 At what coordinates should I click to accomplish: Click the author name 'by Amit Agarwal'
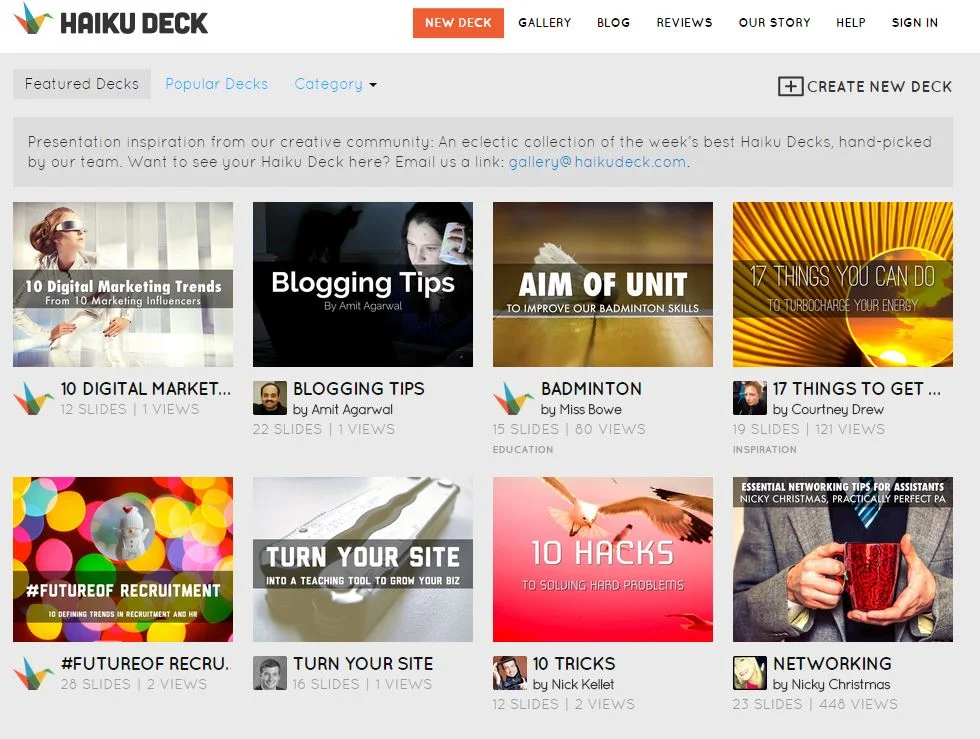[x=343, y=410]
